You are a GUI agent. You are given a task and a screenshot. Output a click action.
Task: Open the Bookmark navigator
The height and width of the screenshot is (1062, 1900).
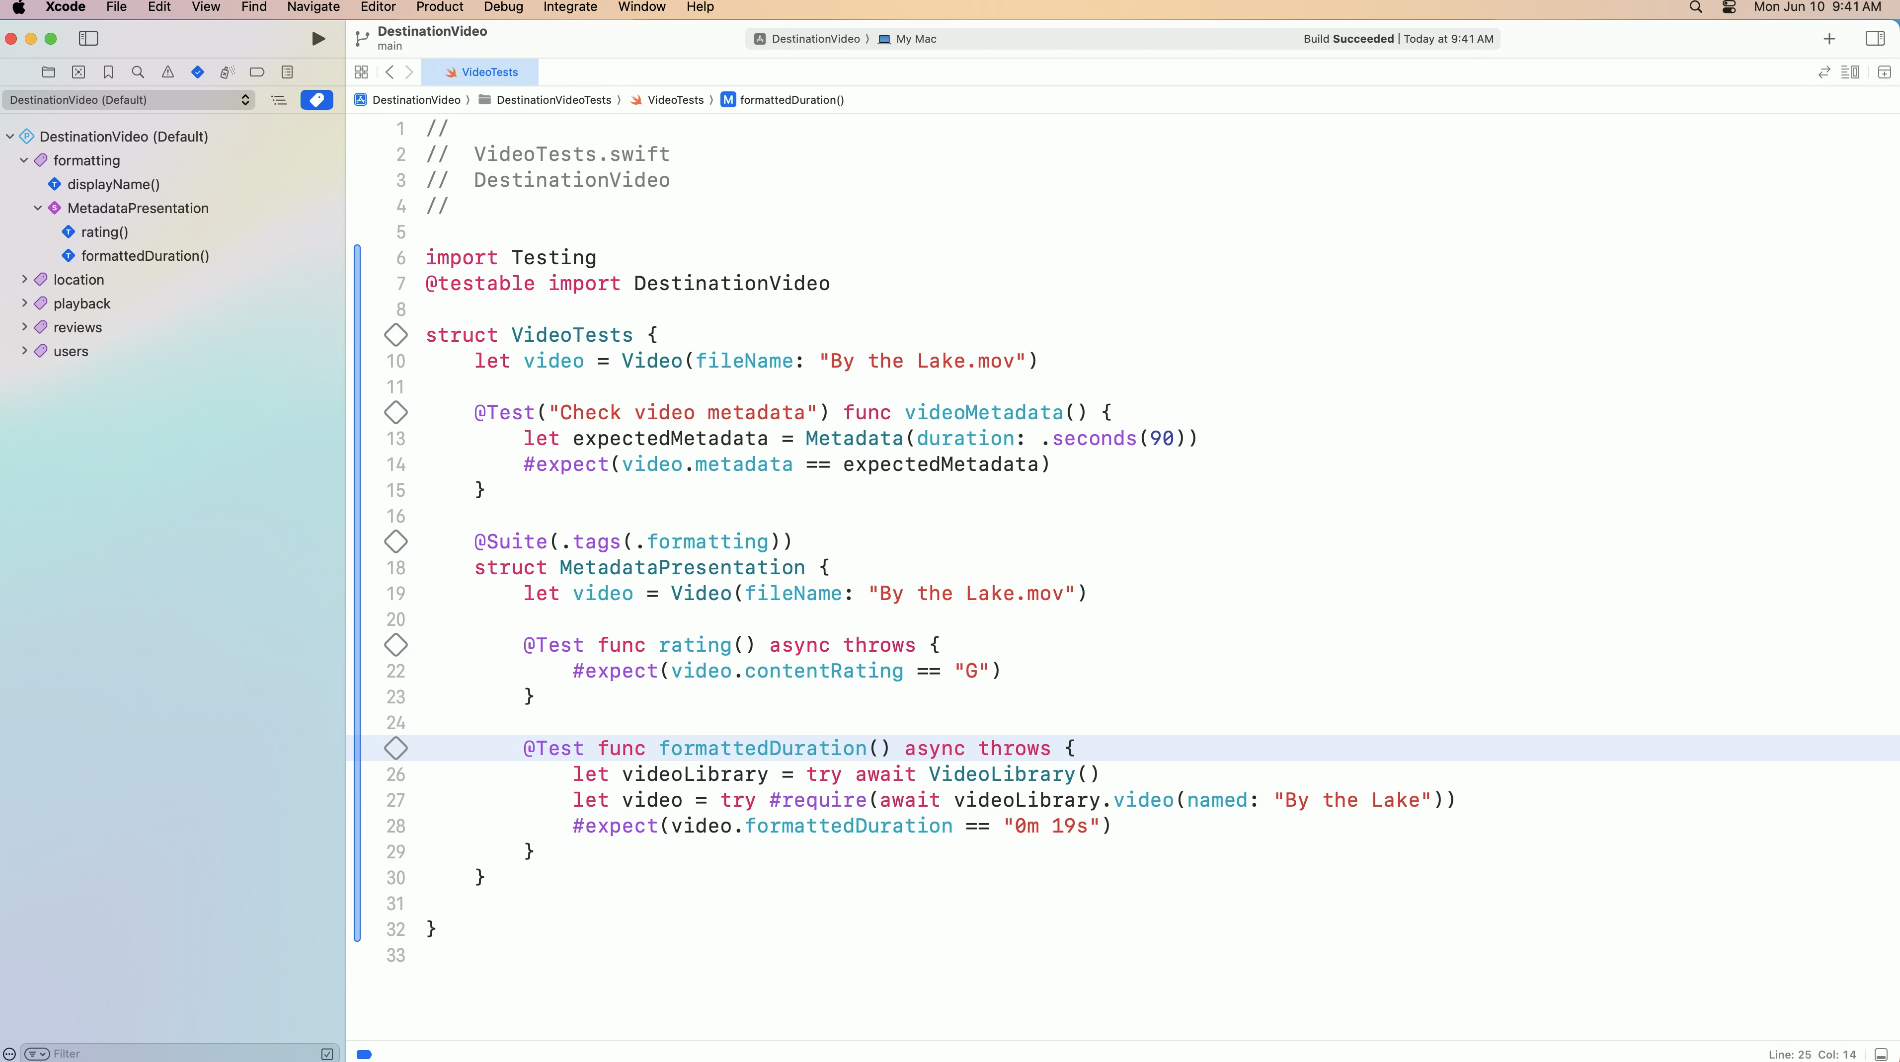[108, 72]
